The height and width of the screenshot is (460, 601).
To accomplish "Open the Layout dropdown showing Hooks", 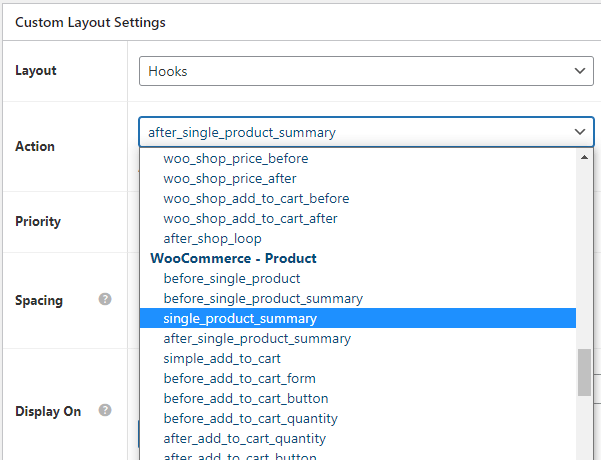I will point(366,72).
